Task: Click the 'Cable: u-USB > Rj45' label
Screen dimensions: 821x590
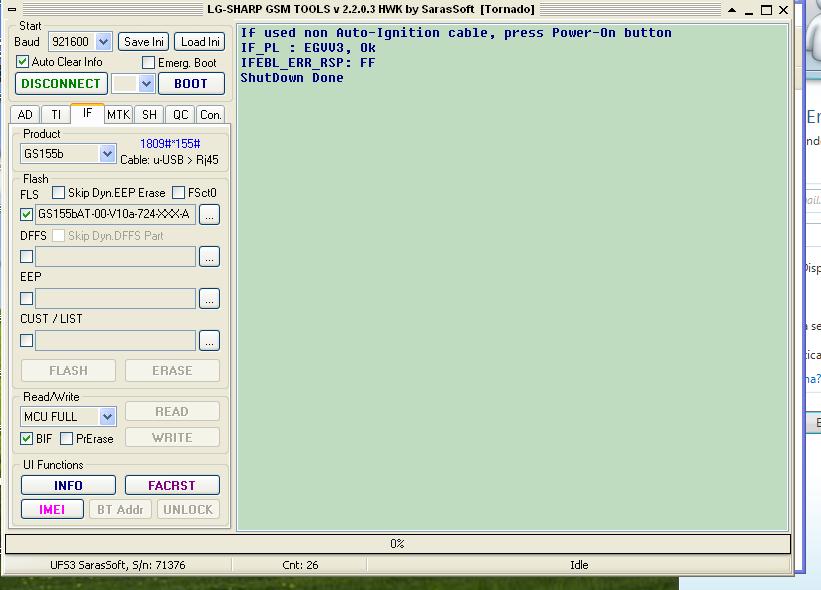Action: tap(169, 160)
